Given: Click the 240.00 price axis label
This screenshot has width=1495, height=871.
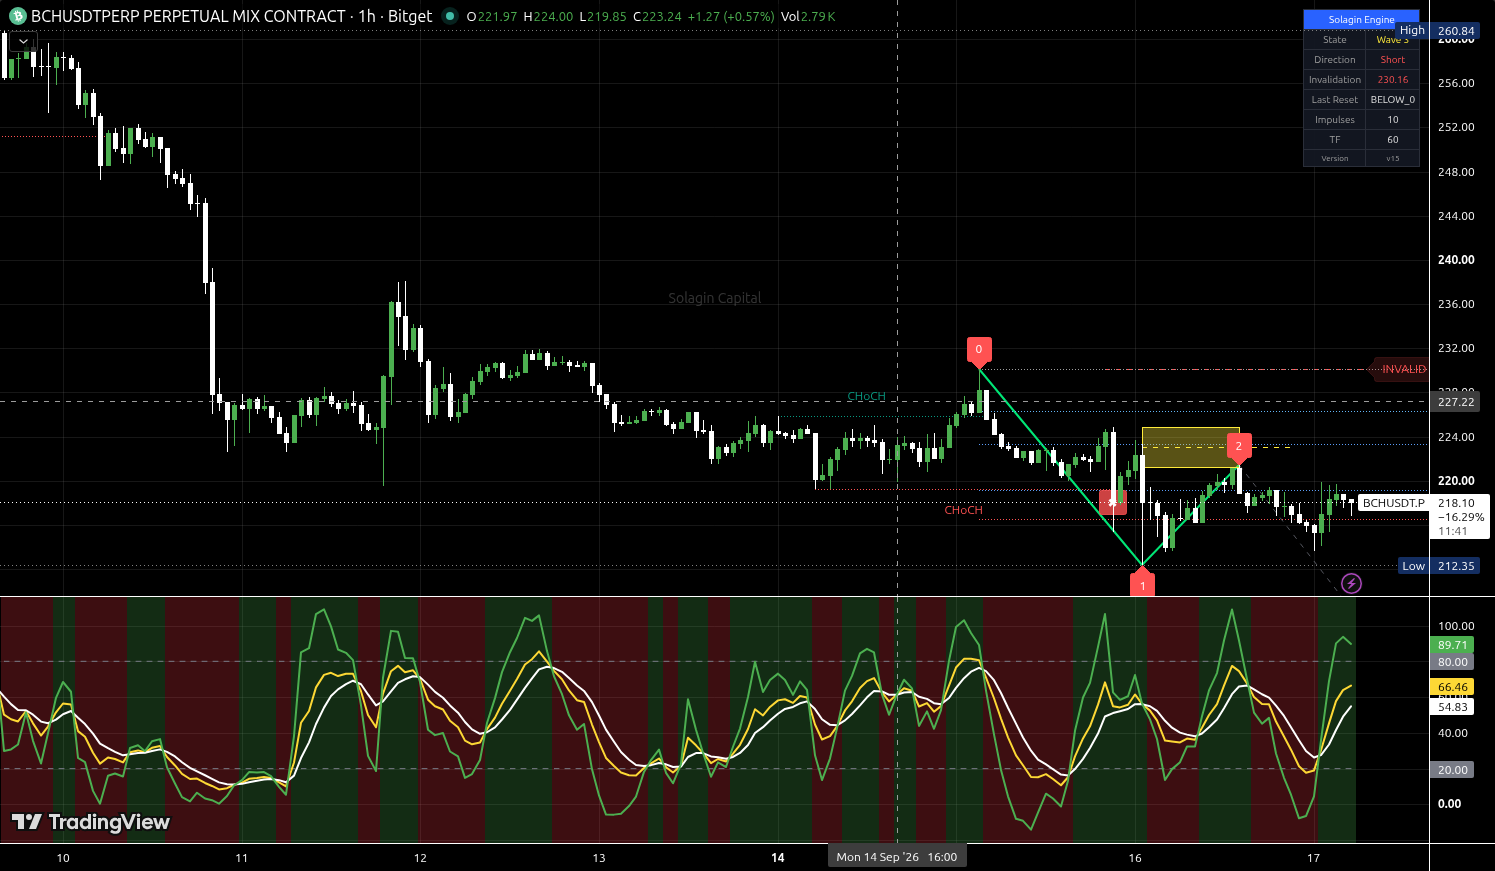Looking at the screenshot, I should 1455,260.
